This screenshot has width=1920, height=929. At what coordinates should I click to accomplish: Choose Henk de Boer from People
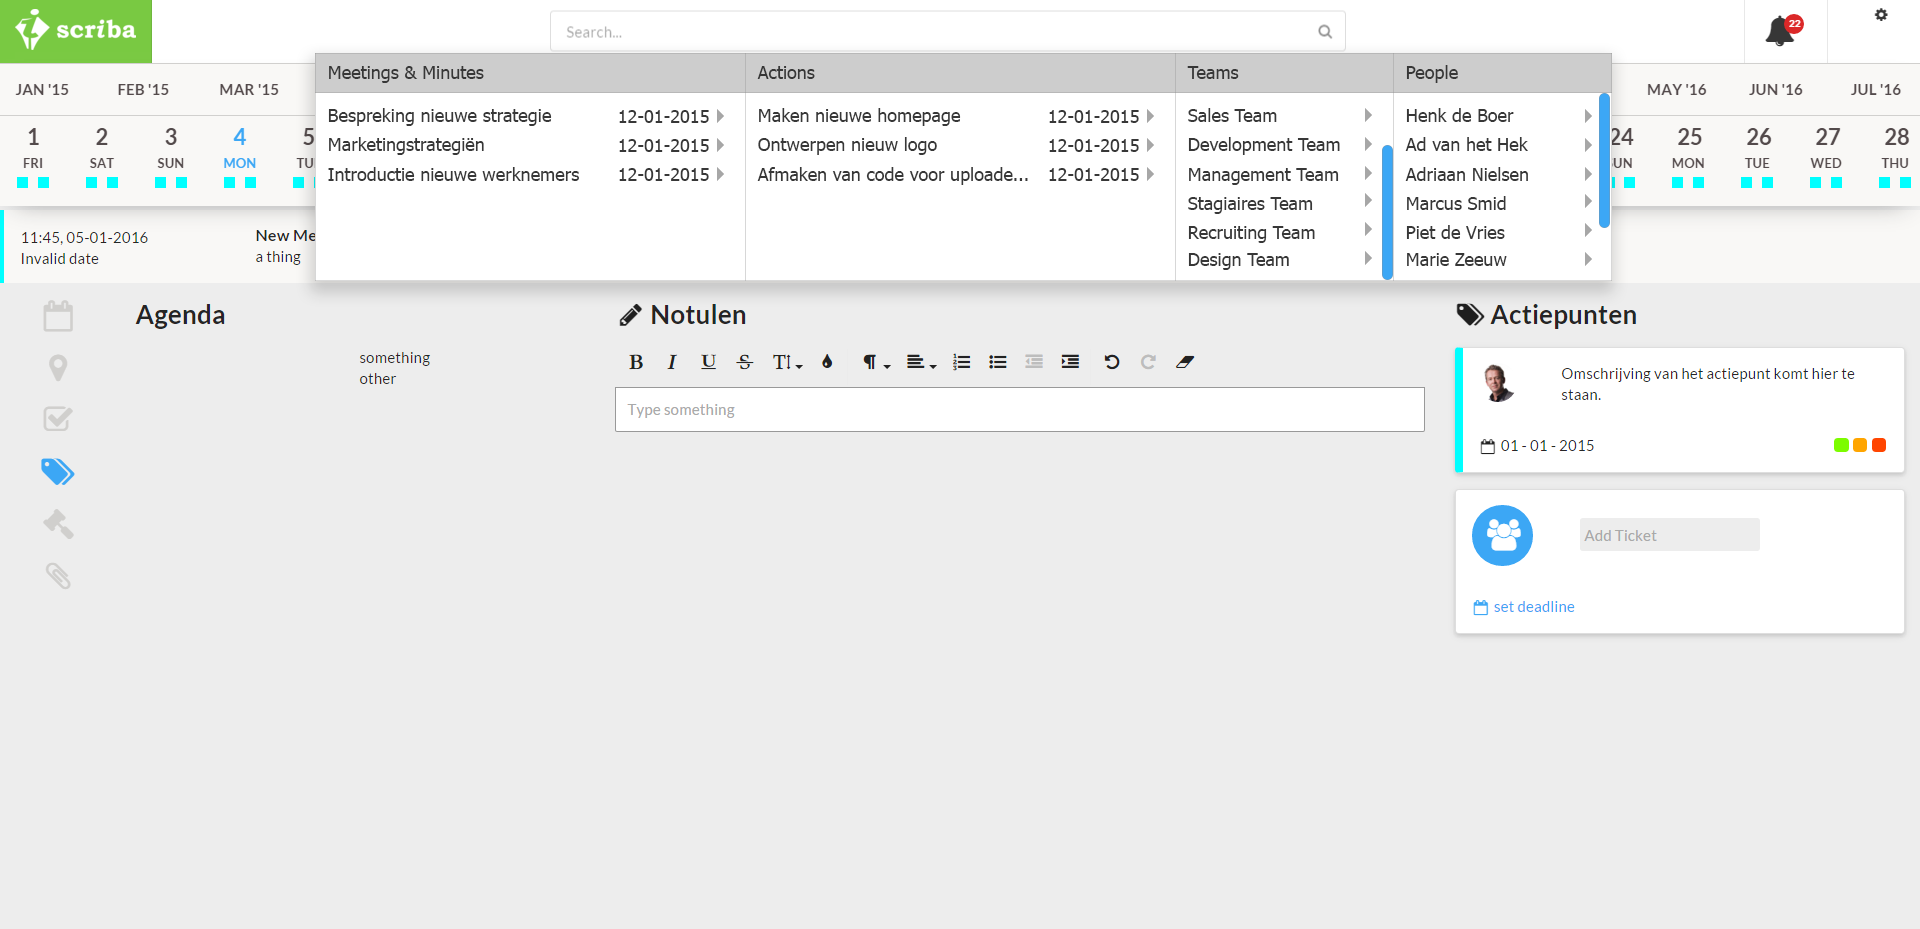(1459, 116)
